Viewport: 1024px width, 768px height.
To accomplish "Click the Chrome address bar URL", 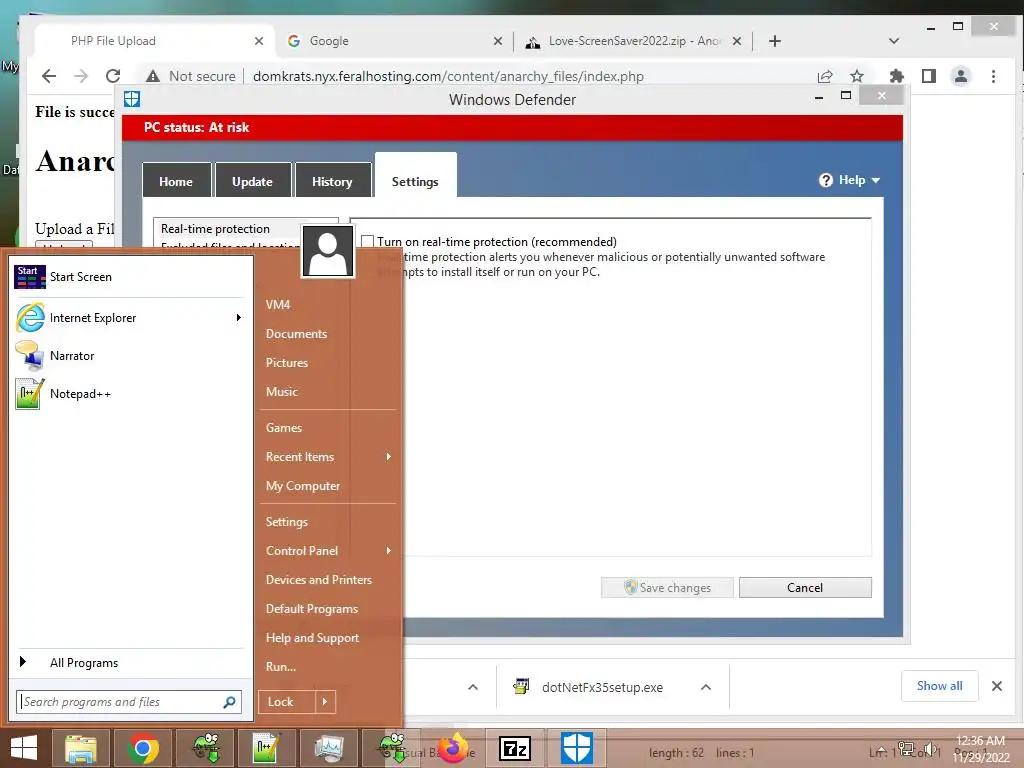I will tap(448, 76).
